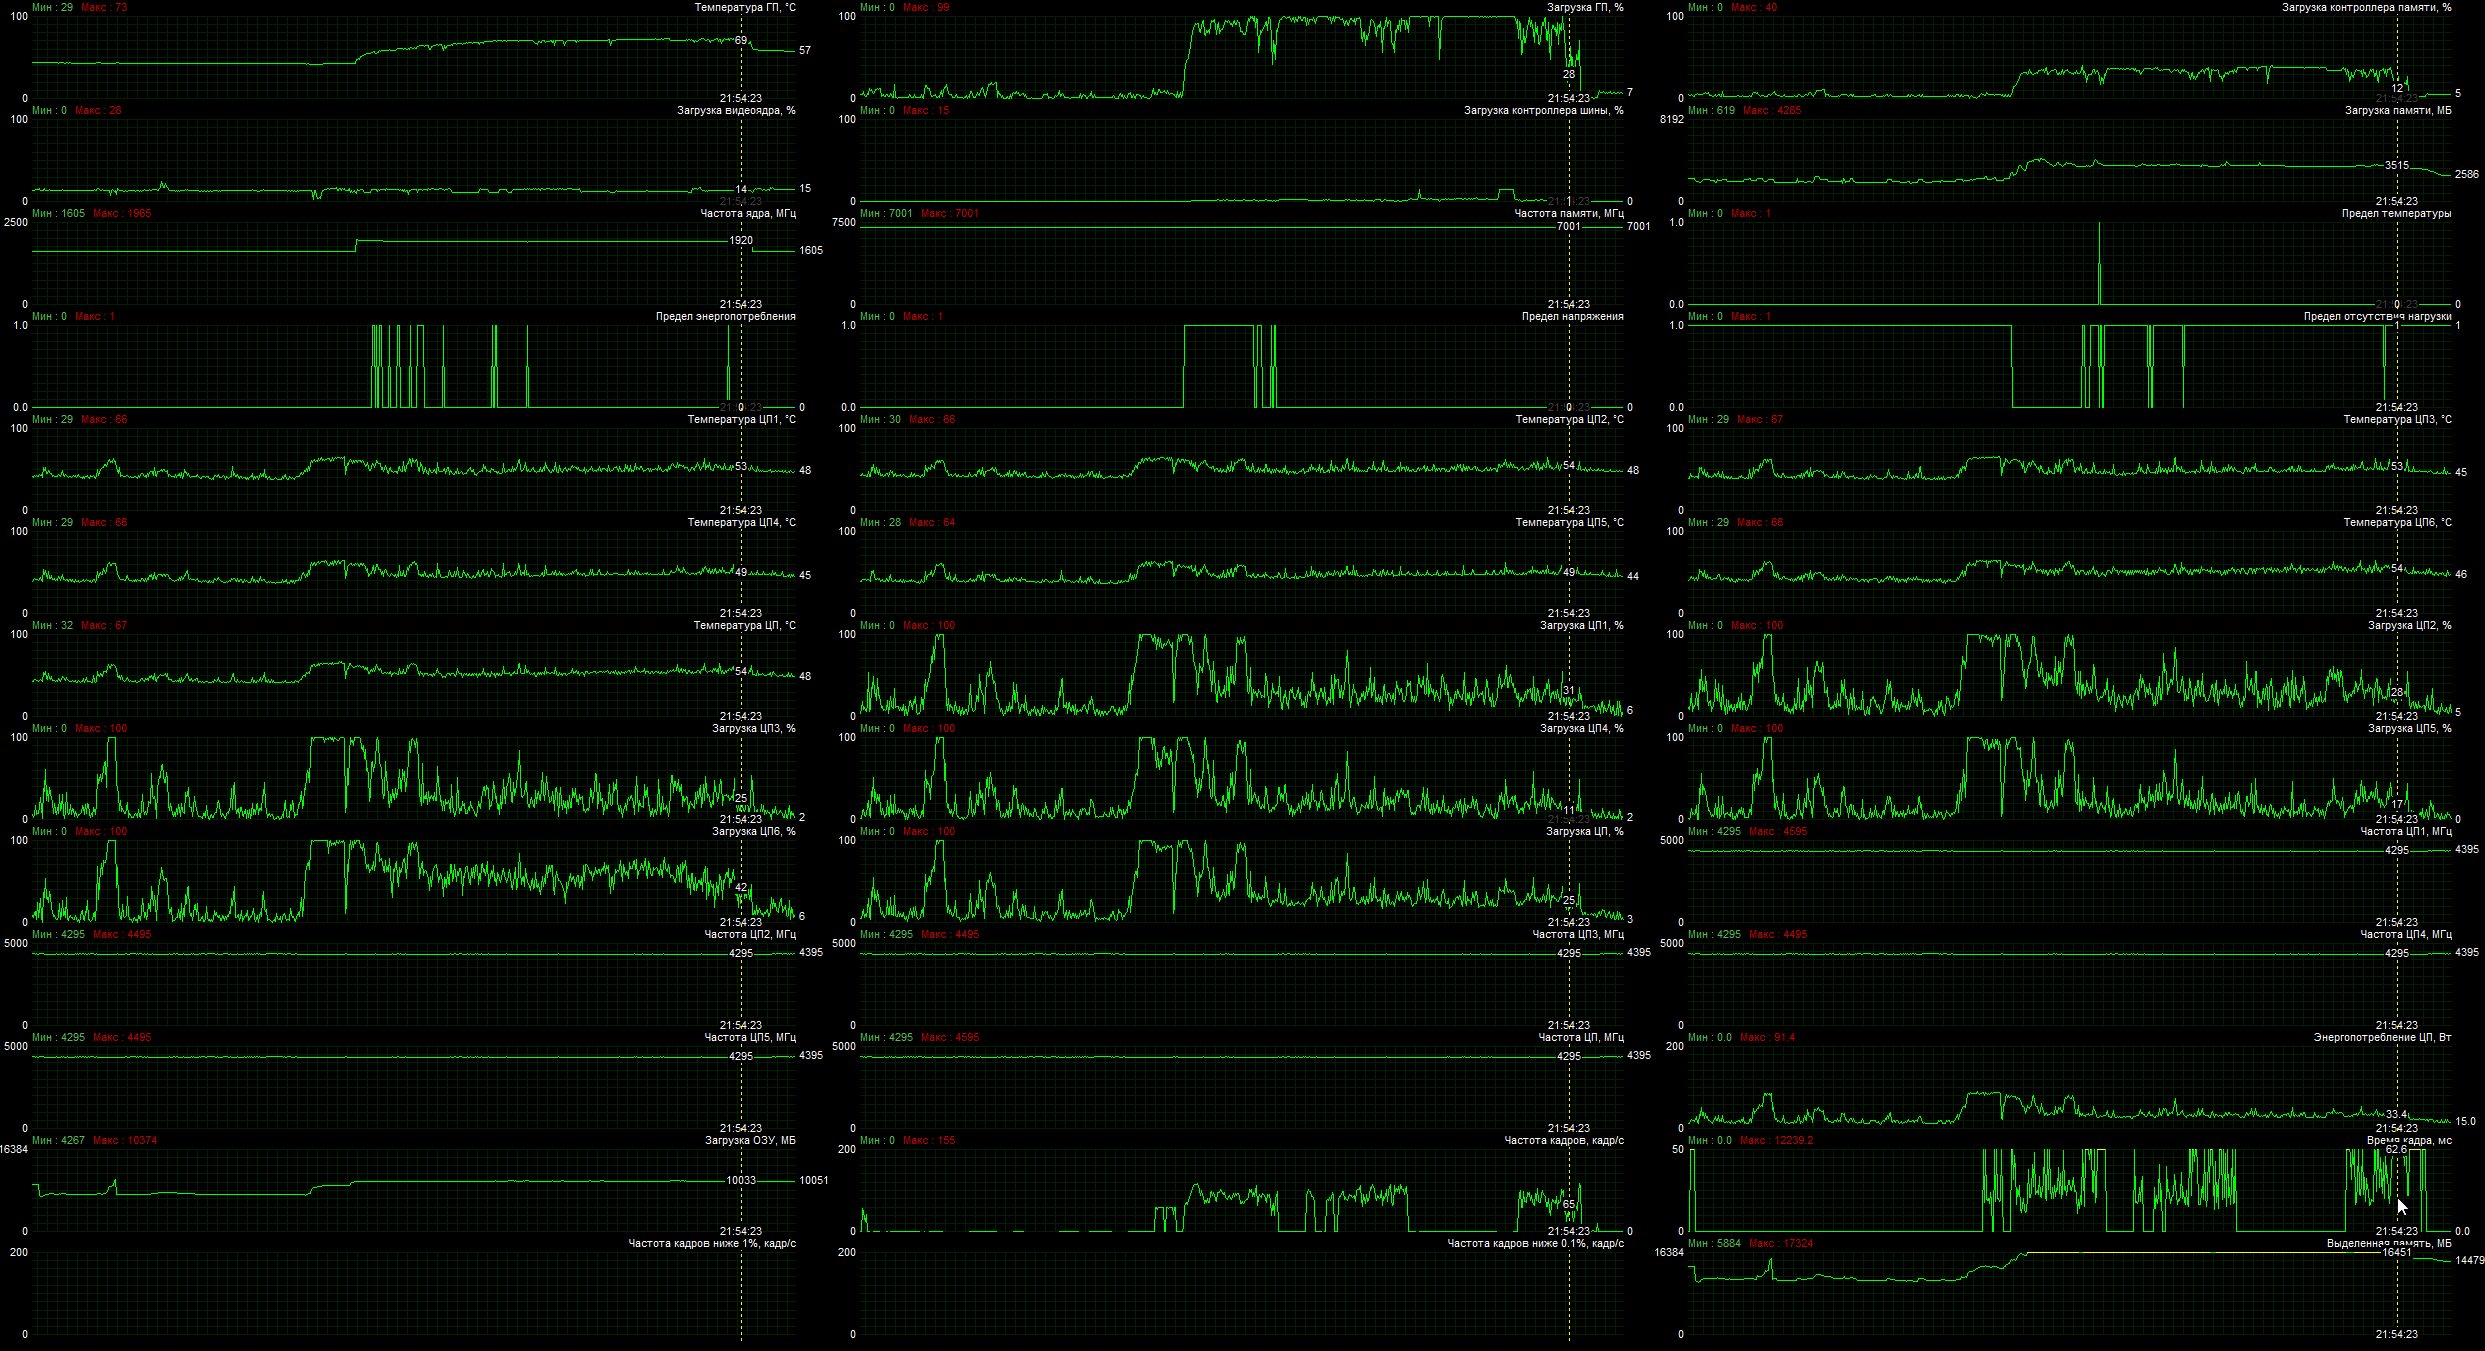Select the 'Загрузка ЦП3, %' graph title

click(x=754, y=728)
